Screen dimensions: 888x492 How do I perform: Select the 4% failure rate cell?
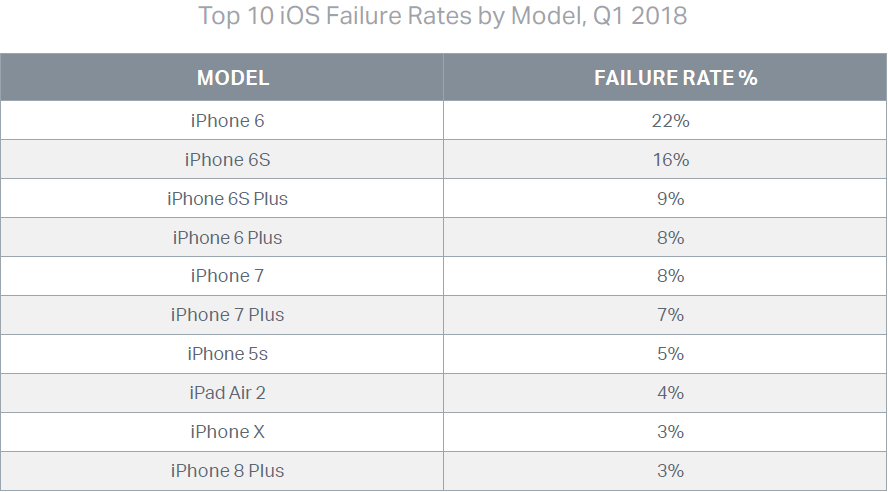point(665,393)
